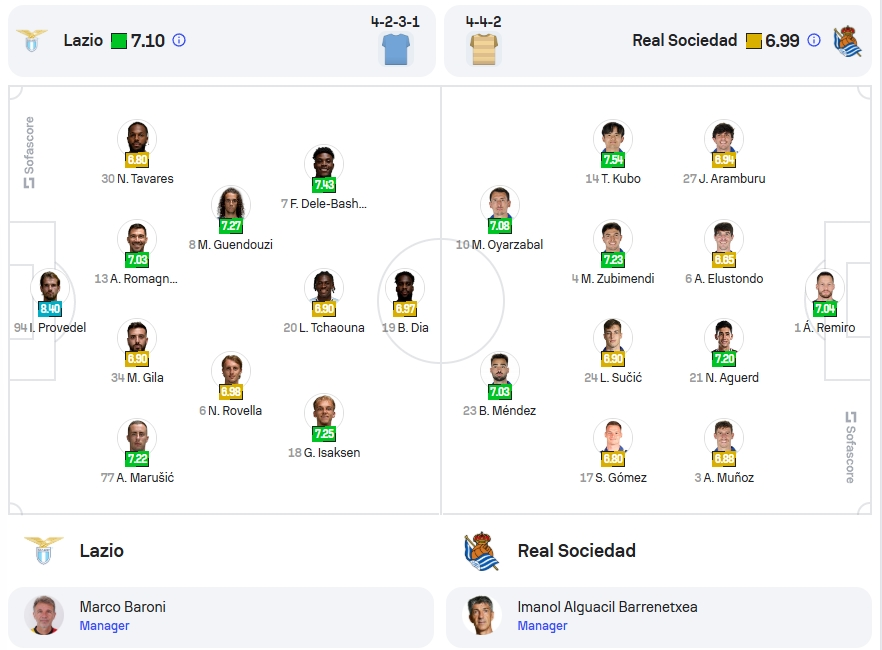
Task: Click the Lazio eagle crest in header
Action: [32, 40]
